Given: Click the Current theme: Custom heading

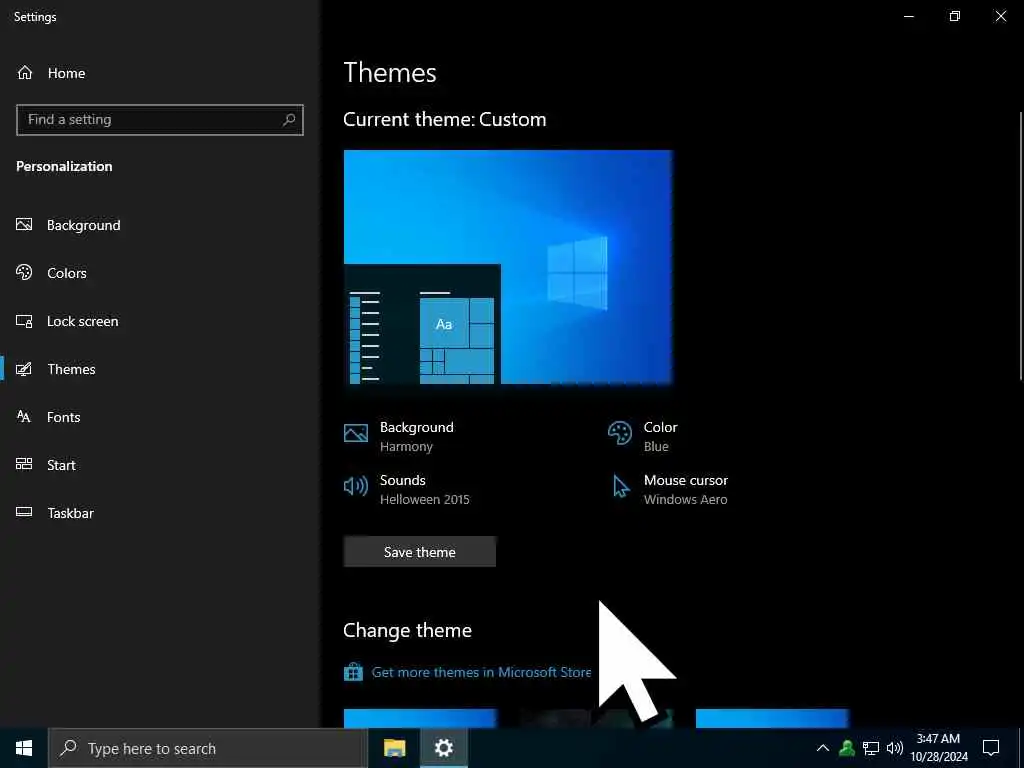Looking at the screenshot, I should pos(445,120).
